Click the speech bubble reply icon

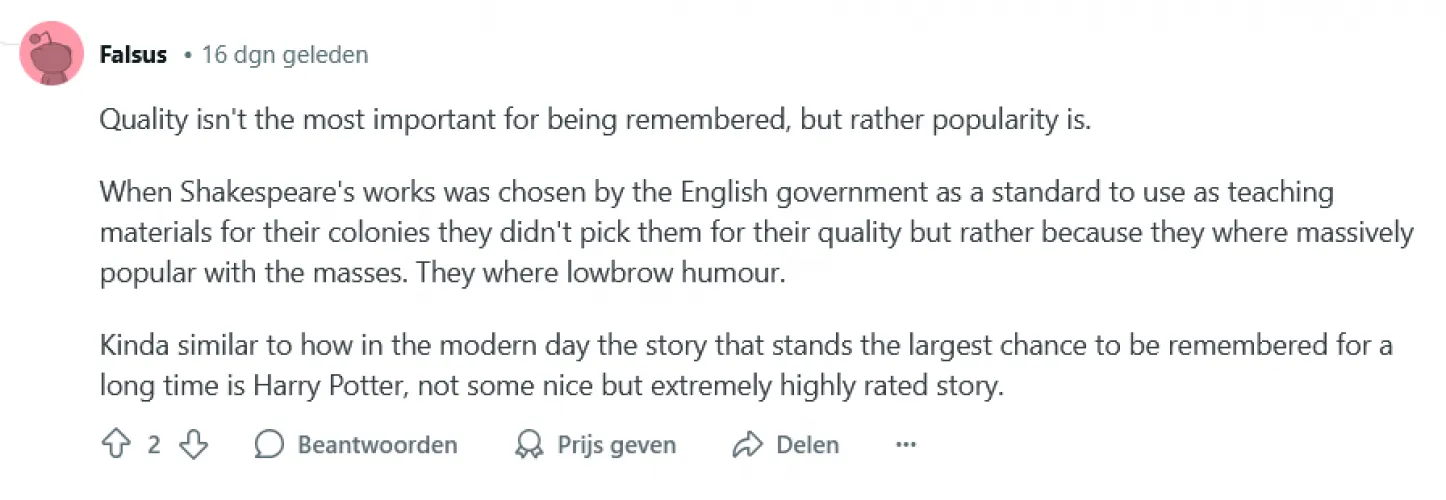click(269, 445)
